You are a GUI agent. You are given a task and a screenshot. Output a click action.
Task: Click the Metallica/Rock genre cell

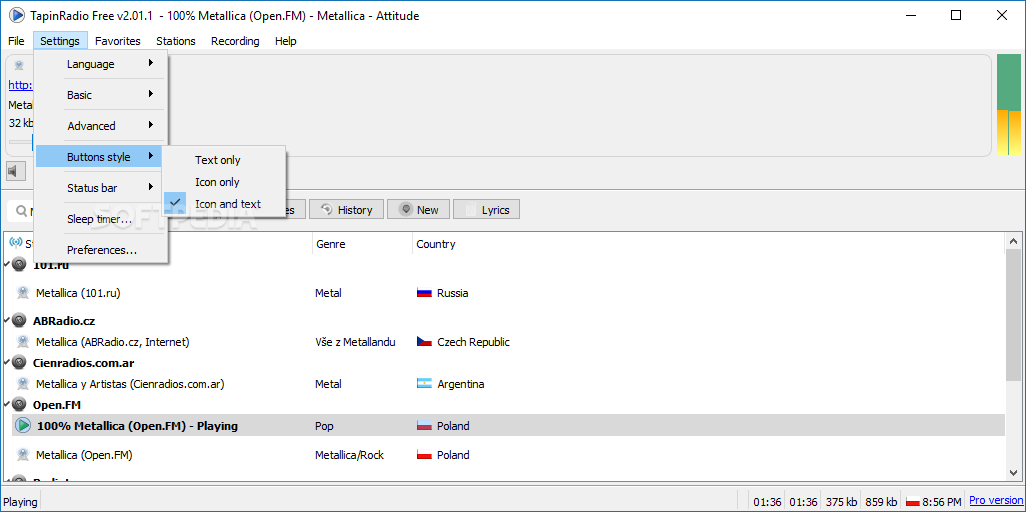click(x=349, y=455)
